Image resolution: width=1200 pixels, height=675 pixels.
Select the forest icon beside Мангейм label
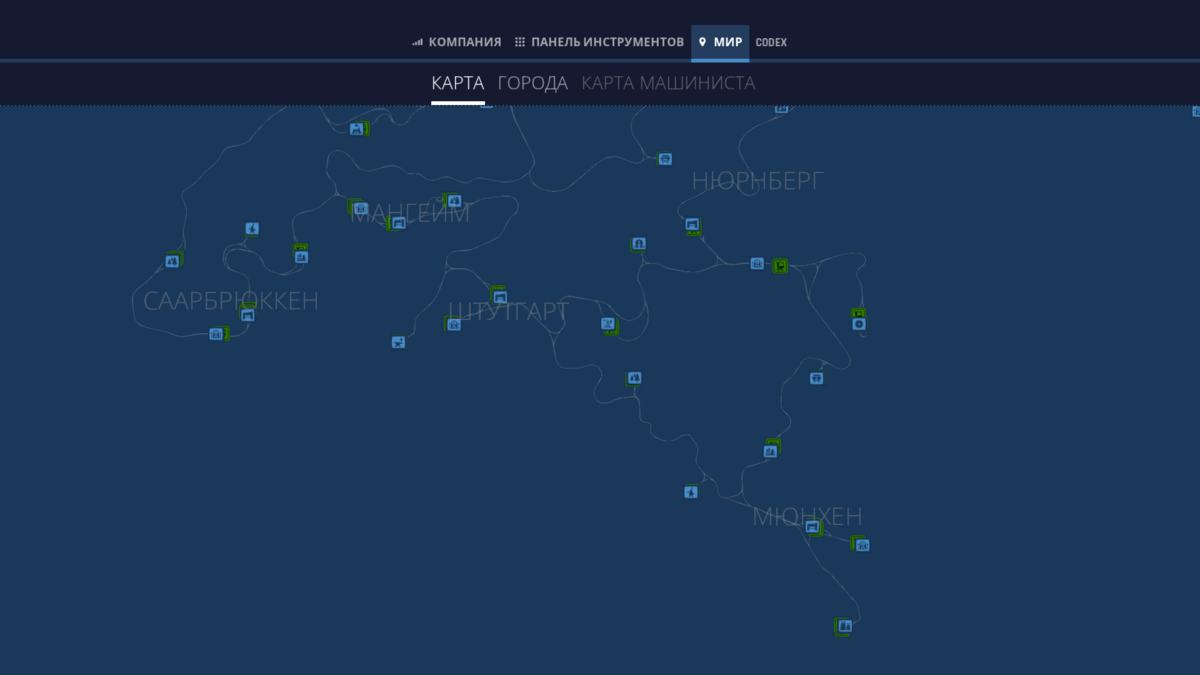point(453,201)
